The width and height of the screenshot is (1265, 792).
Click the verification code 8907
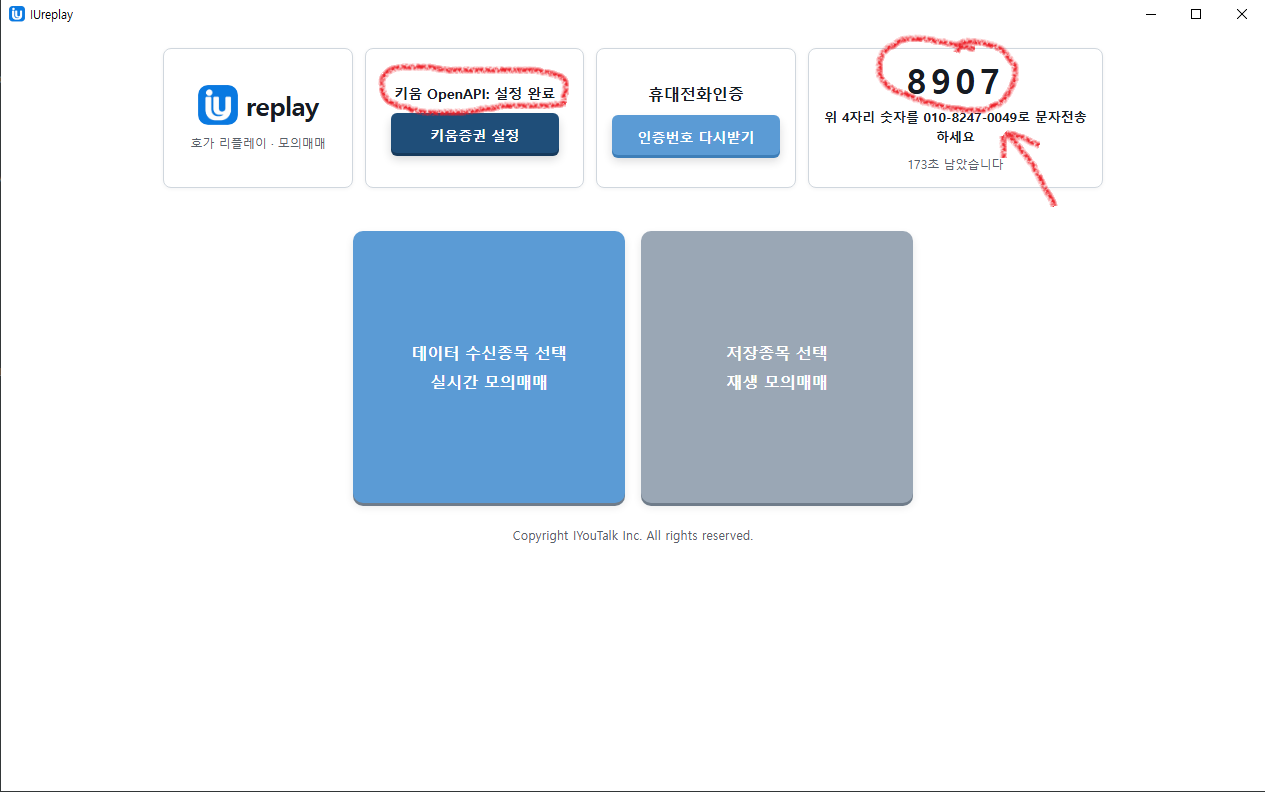[954, 82]
